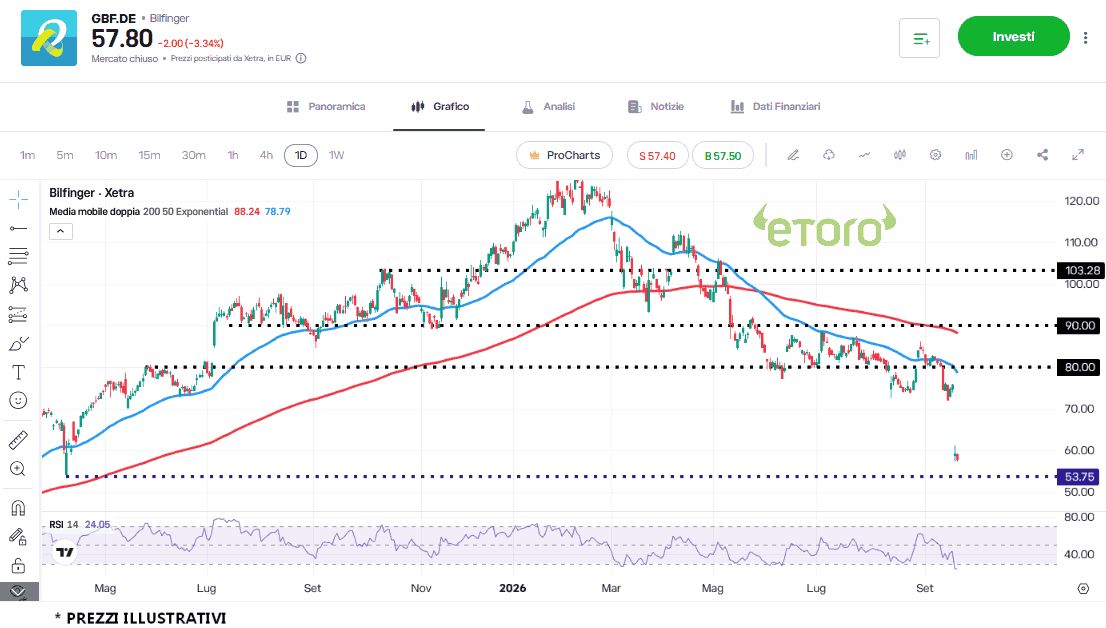The image size is (1106, 628).
Task: Select the crosshair cursor tool
Action: (18, 200)
